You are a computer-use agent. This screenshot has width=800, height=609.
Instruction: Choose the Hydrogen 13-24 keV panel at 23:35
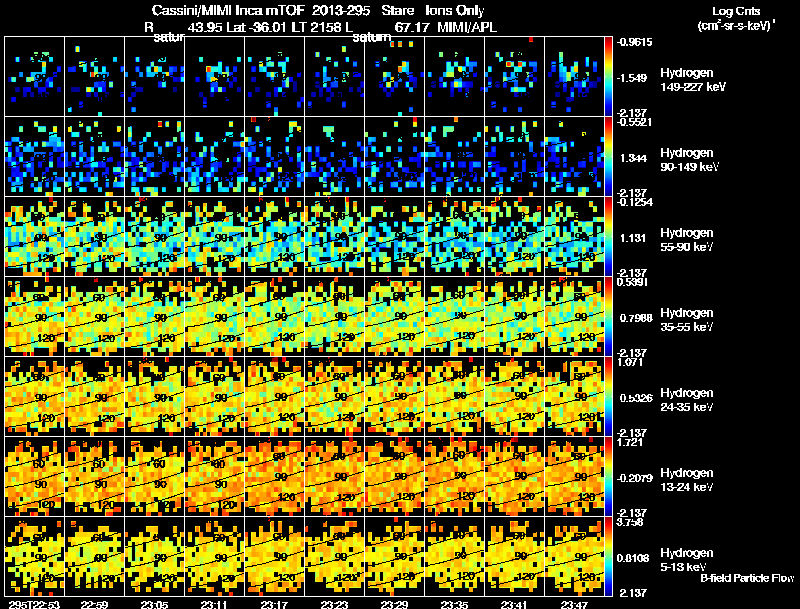pos(455,476)
